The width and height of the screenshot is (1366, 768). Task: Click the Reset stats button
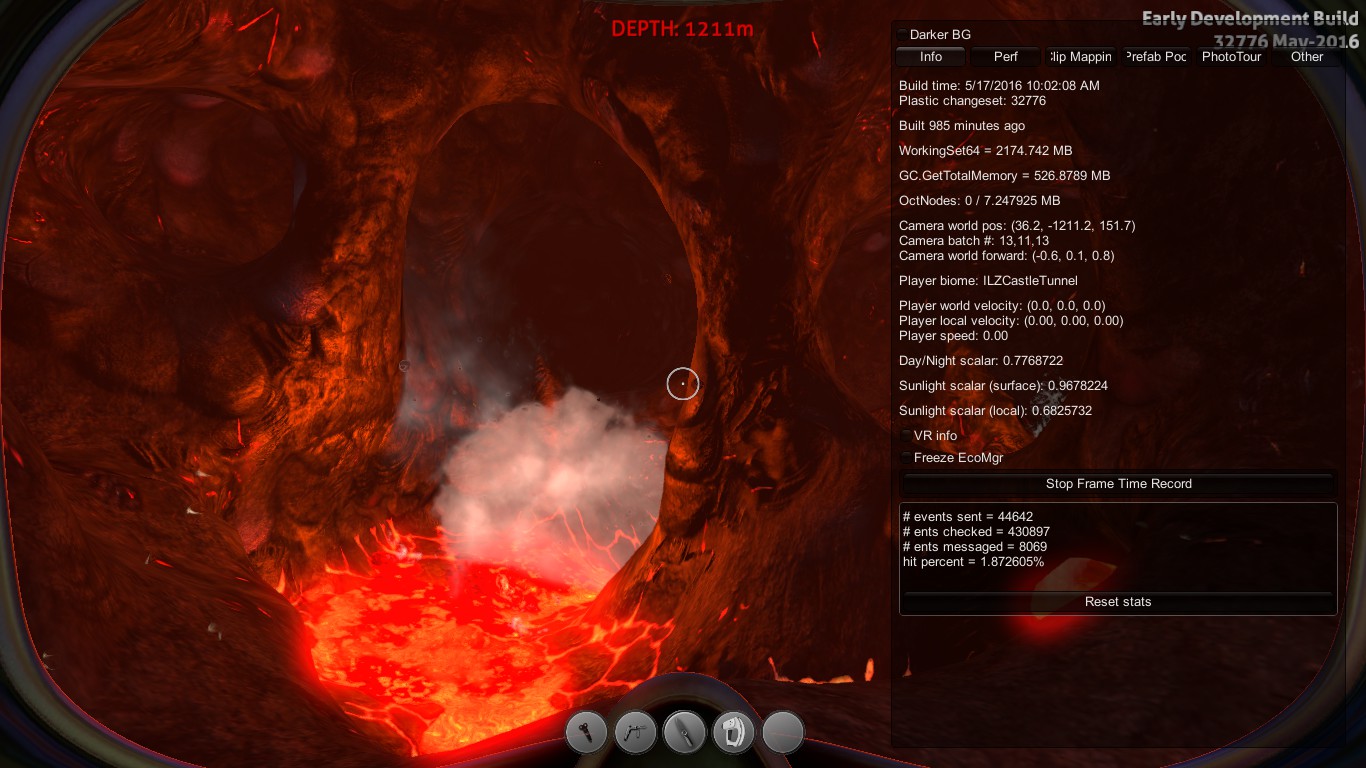click(1118, 602)
